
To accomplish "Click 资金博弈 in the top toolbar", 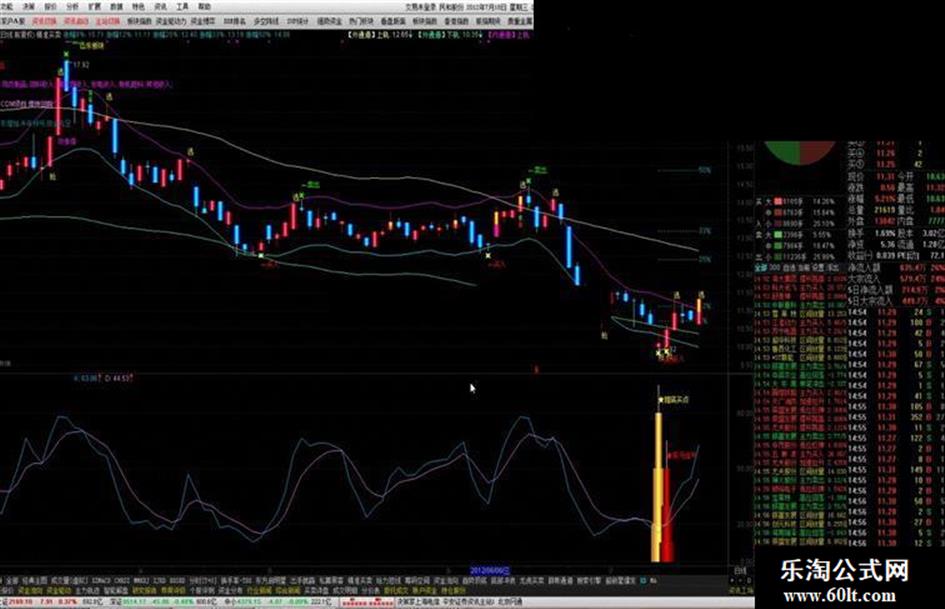I will (x=203, y=21).
